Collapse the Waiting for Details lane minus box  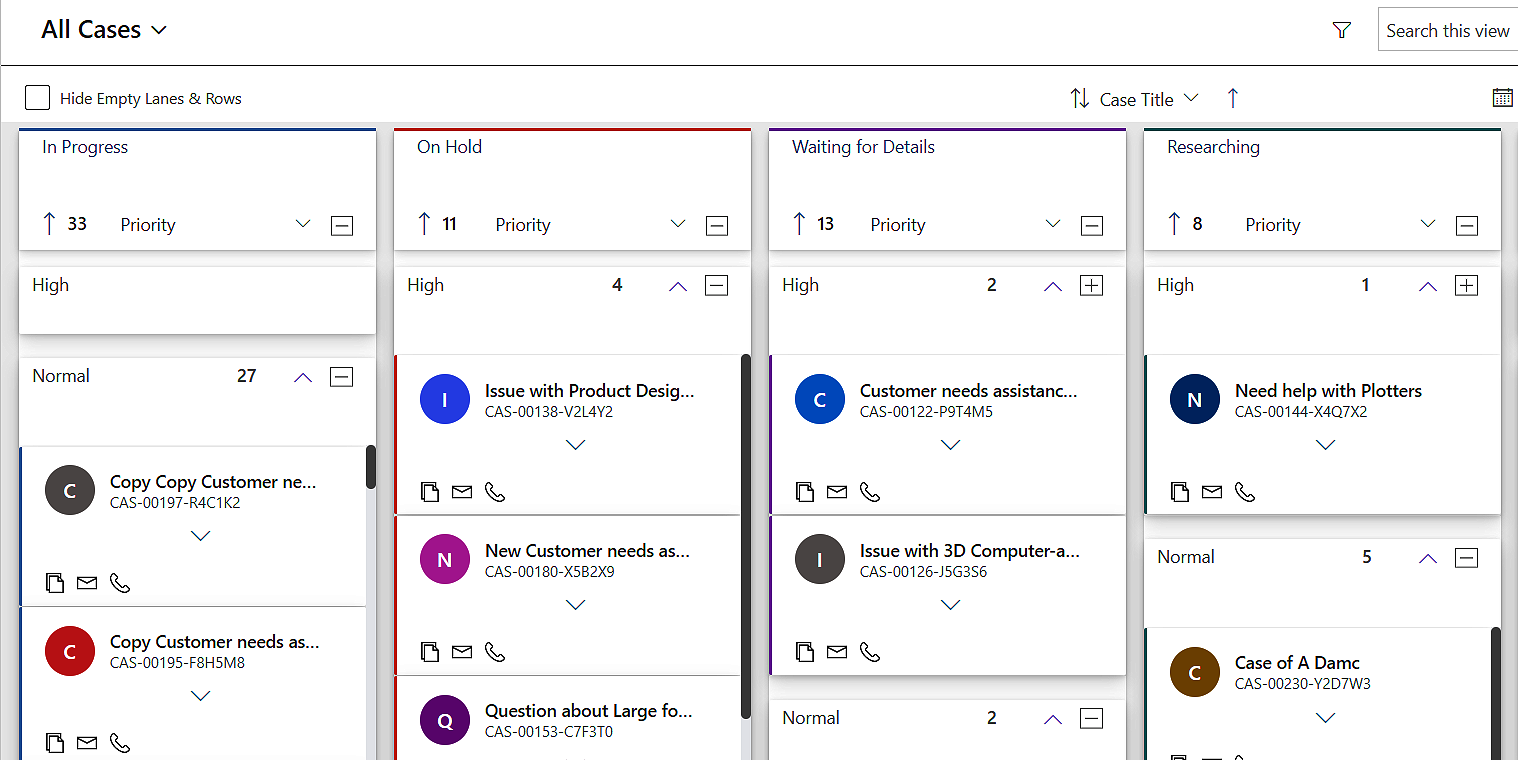pos(1092,226)
